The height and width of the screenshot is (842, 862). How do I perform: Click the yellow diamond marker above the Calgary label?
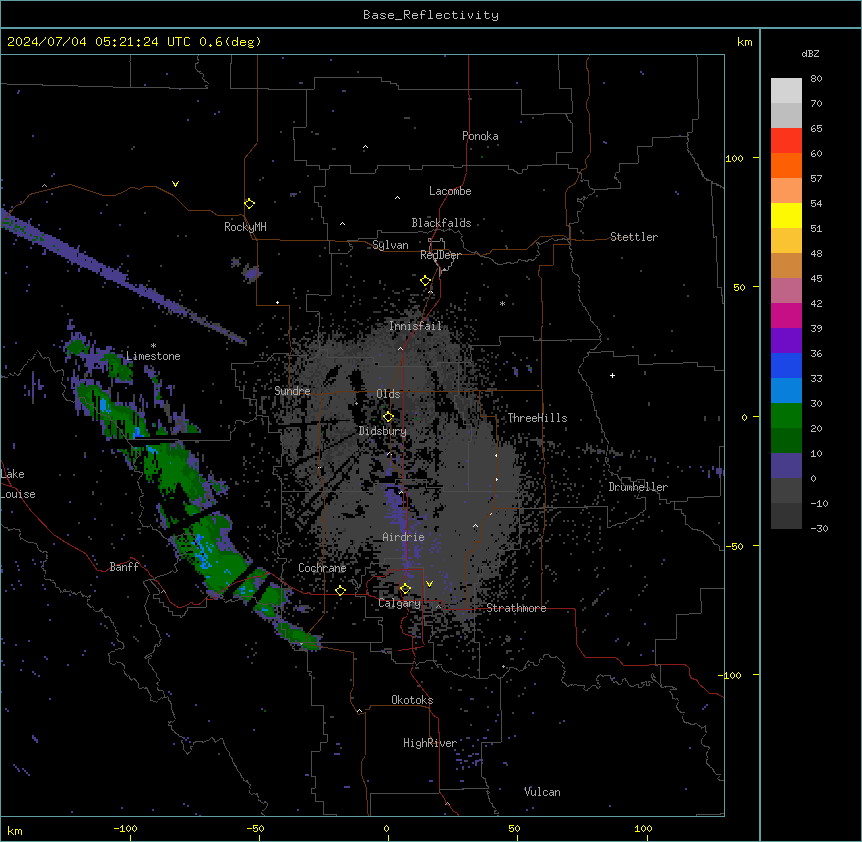405,589
